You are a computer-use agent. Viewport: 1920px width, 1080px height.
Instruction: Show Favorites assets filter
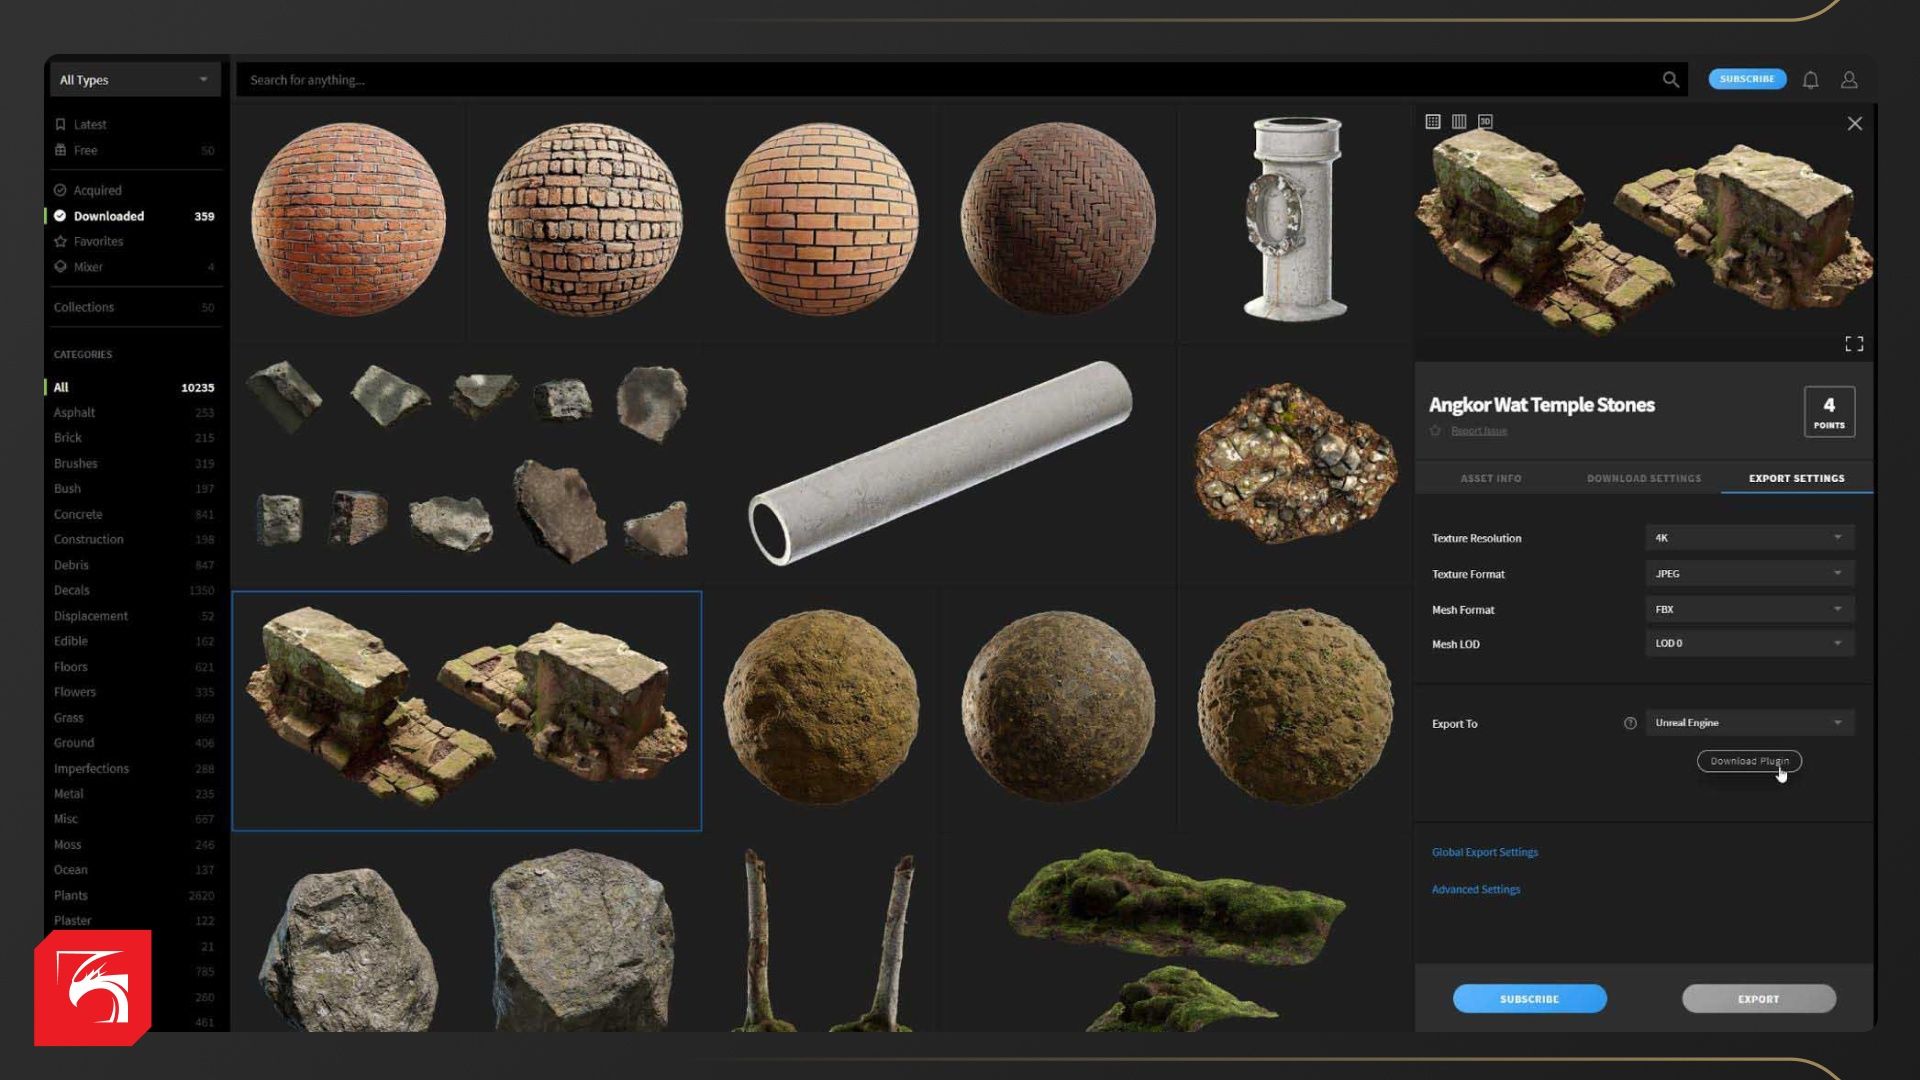[98, 241]
